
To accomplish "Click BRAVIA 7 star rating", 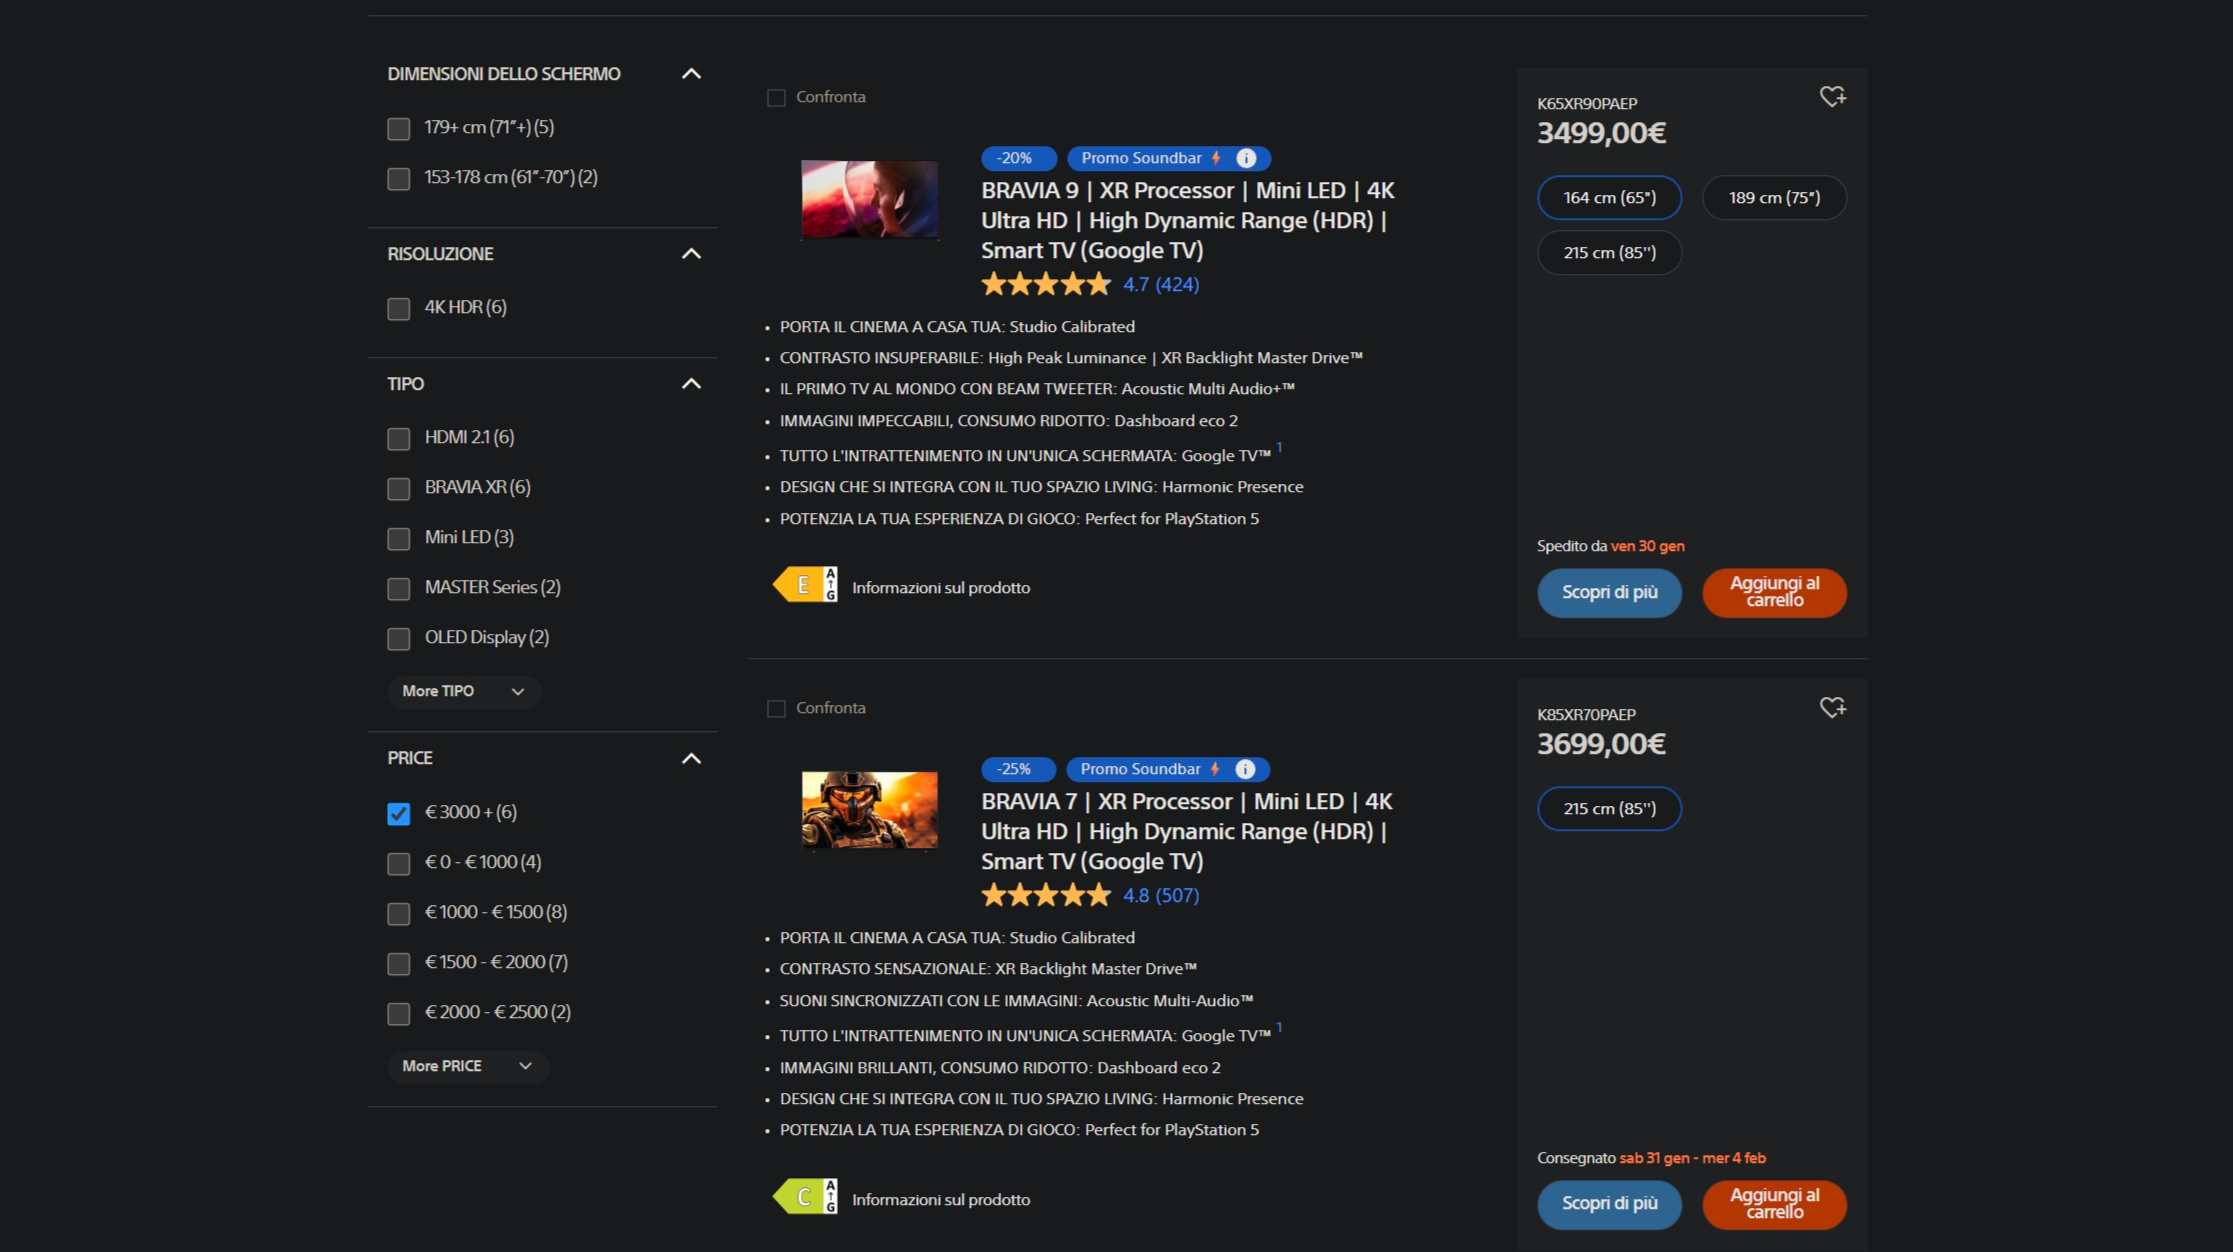I will [x=1045, y=895].
